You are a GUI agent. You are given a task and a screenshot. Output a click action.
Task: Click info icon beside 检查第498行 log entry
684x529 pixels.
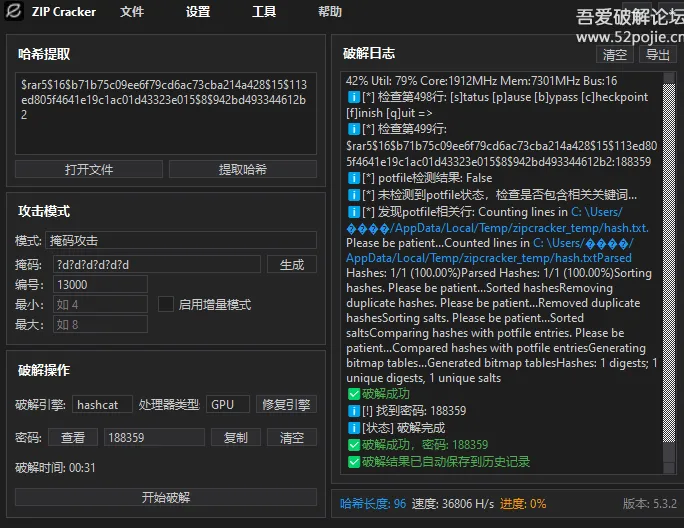pos(353,97)
